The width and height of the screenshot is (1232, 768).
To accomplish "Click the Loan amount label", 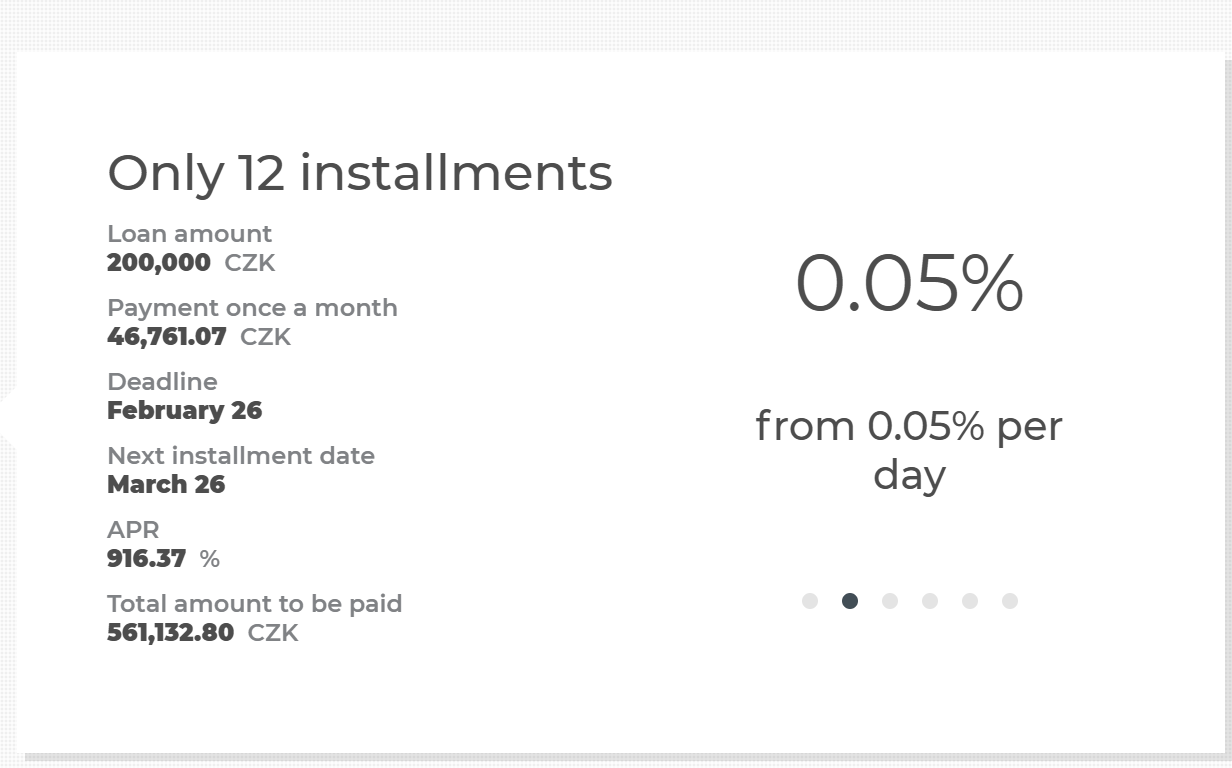I will 189,234.
